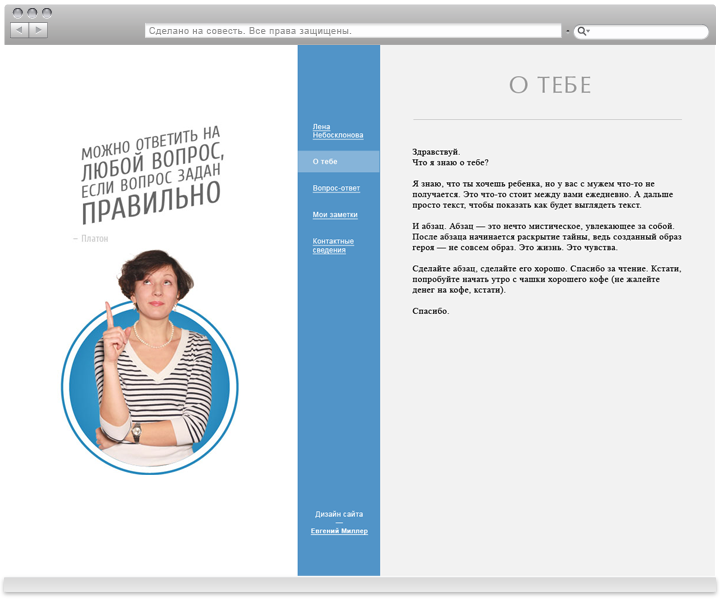Click the red close window button
Viewport: 720px width, 603px height.
(x=18, y=13)
